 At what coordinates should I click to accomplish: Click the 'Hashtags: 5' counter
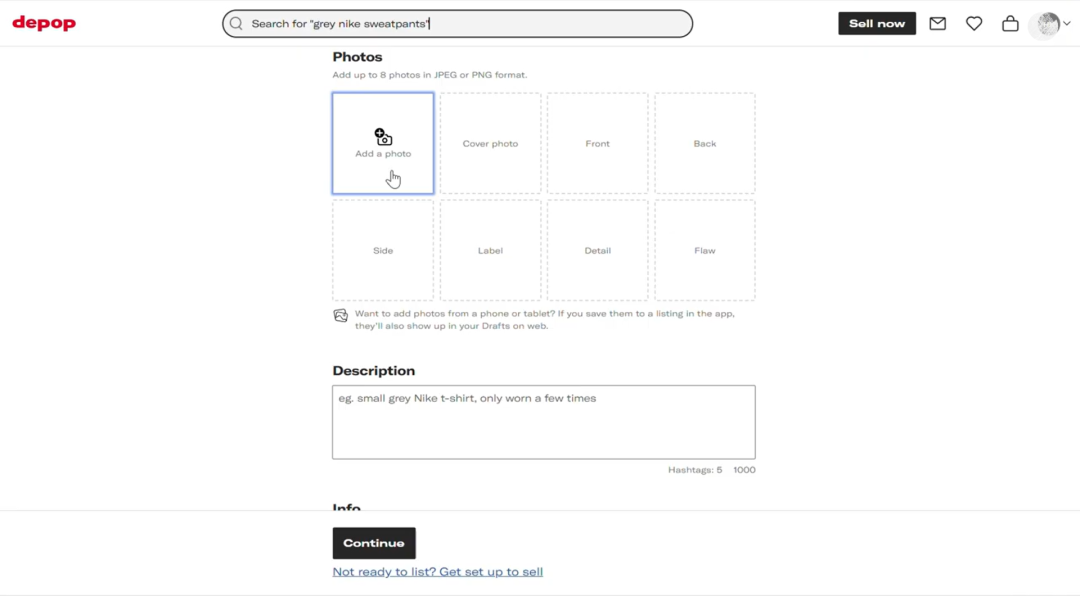tap(695, 470)
